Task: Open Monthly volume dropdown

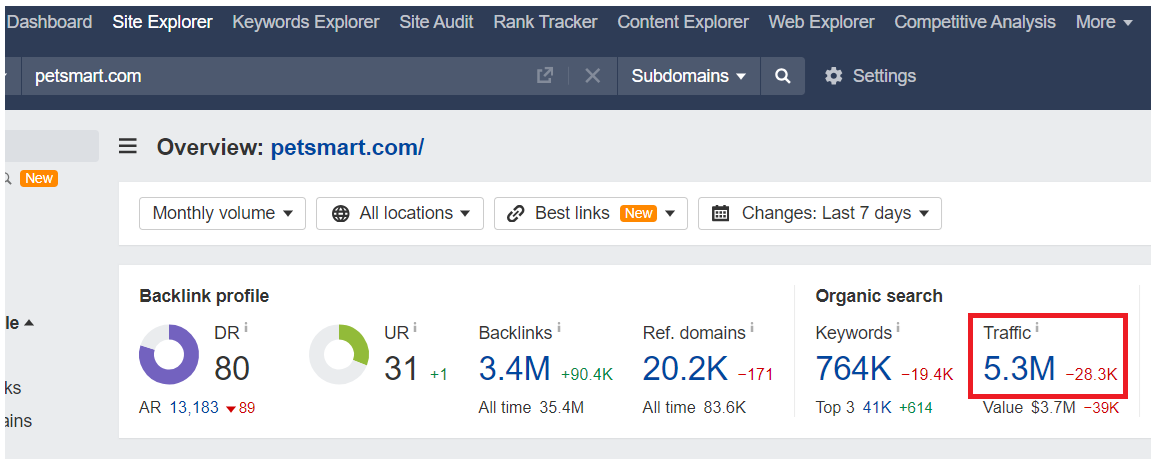Action: [x=222, y=213]
